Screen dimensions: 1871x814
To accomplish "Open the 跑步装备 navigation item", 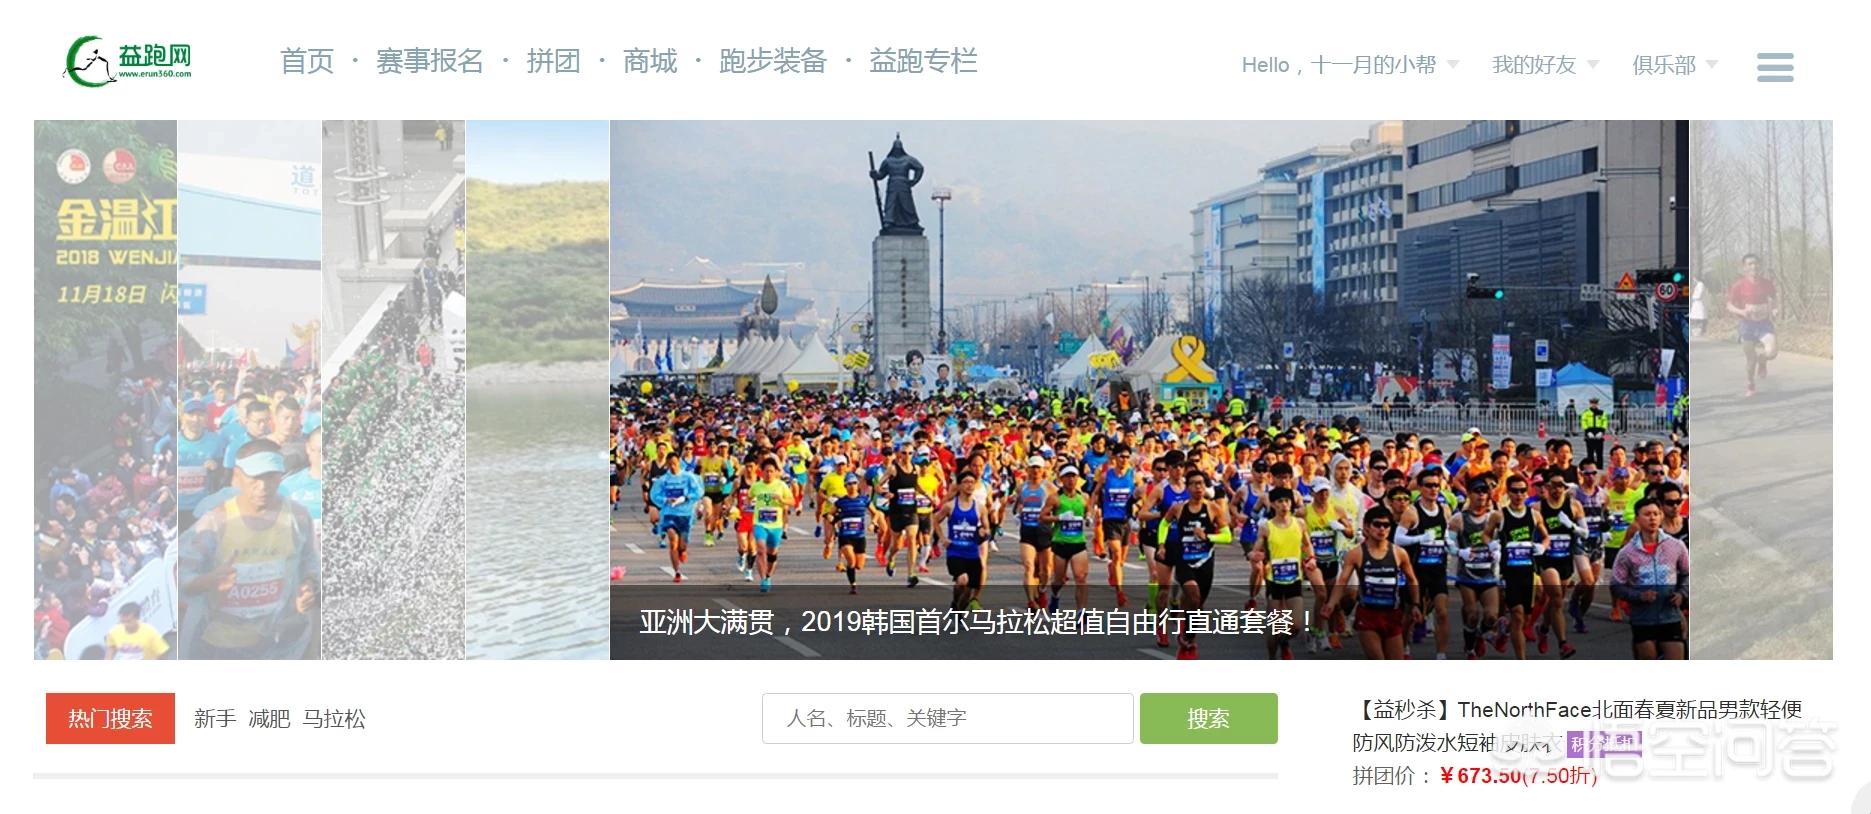I will pyautogui.click(x=773, y=61).
